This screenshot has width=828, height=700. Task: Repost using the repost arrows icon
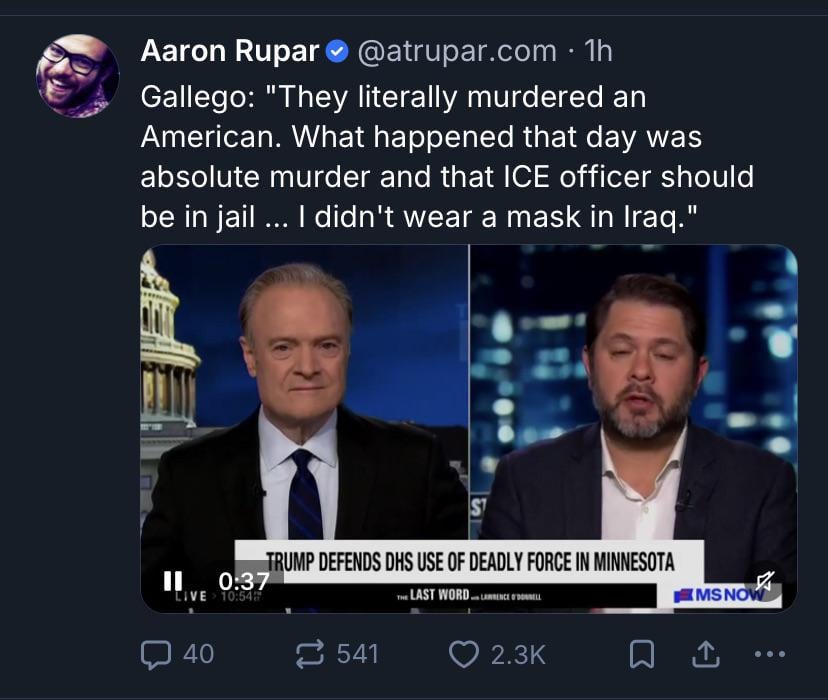pyautogui.click(x=308, y=654)
